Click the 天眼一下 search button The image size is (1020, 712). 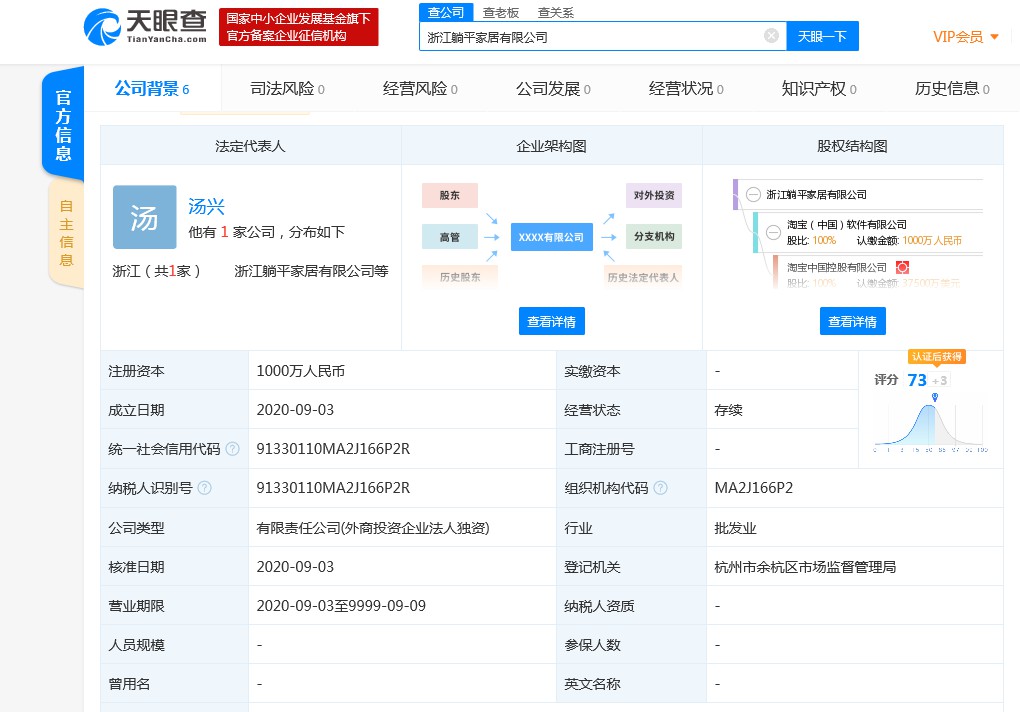[822, 36]
